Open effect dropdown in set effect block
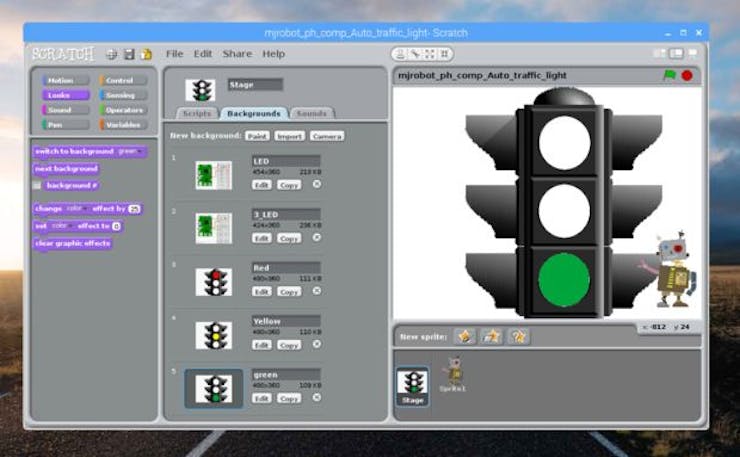This screenshot has width=740, height=457. 60,226
